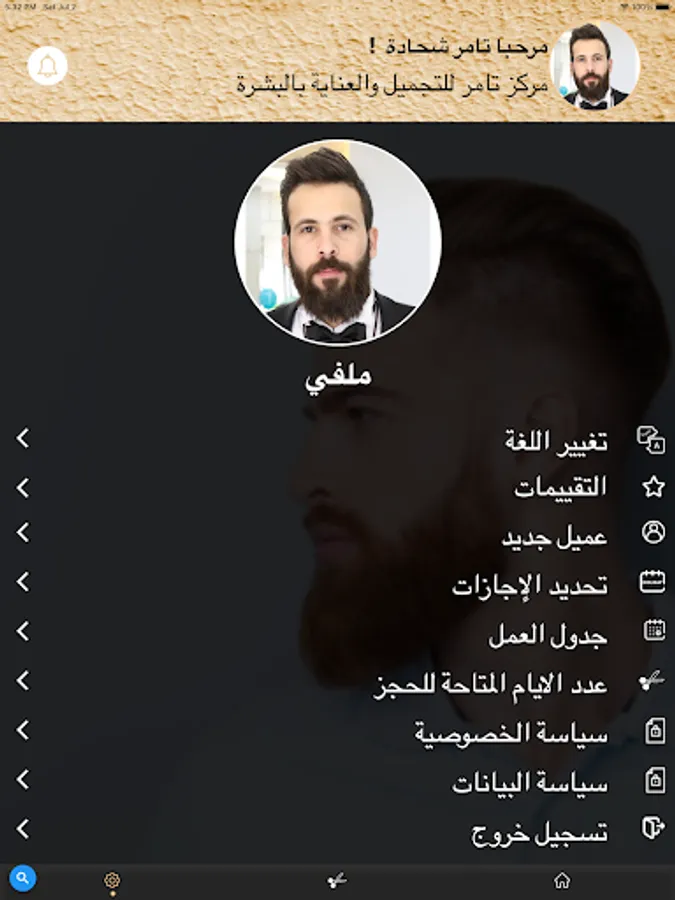Tap the small header avatar picture
675x900 pixels.
coord(595,65)
